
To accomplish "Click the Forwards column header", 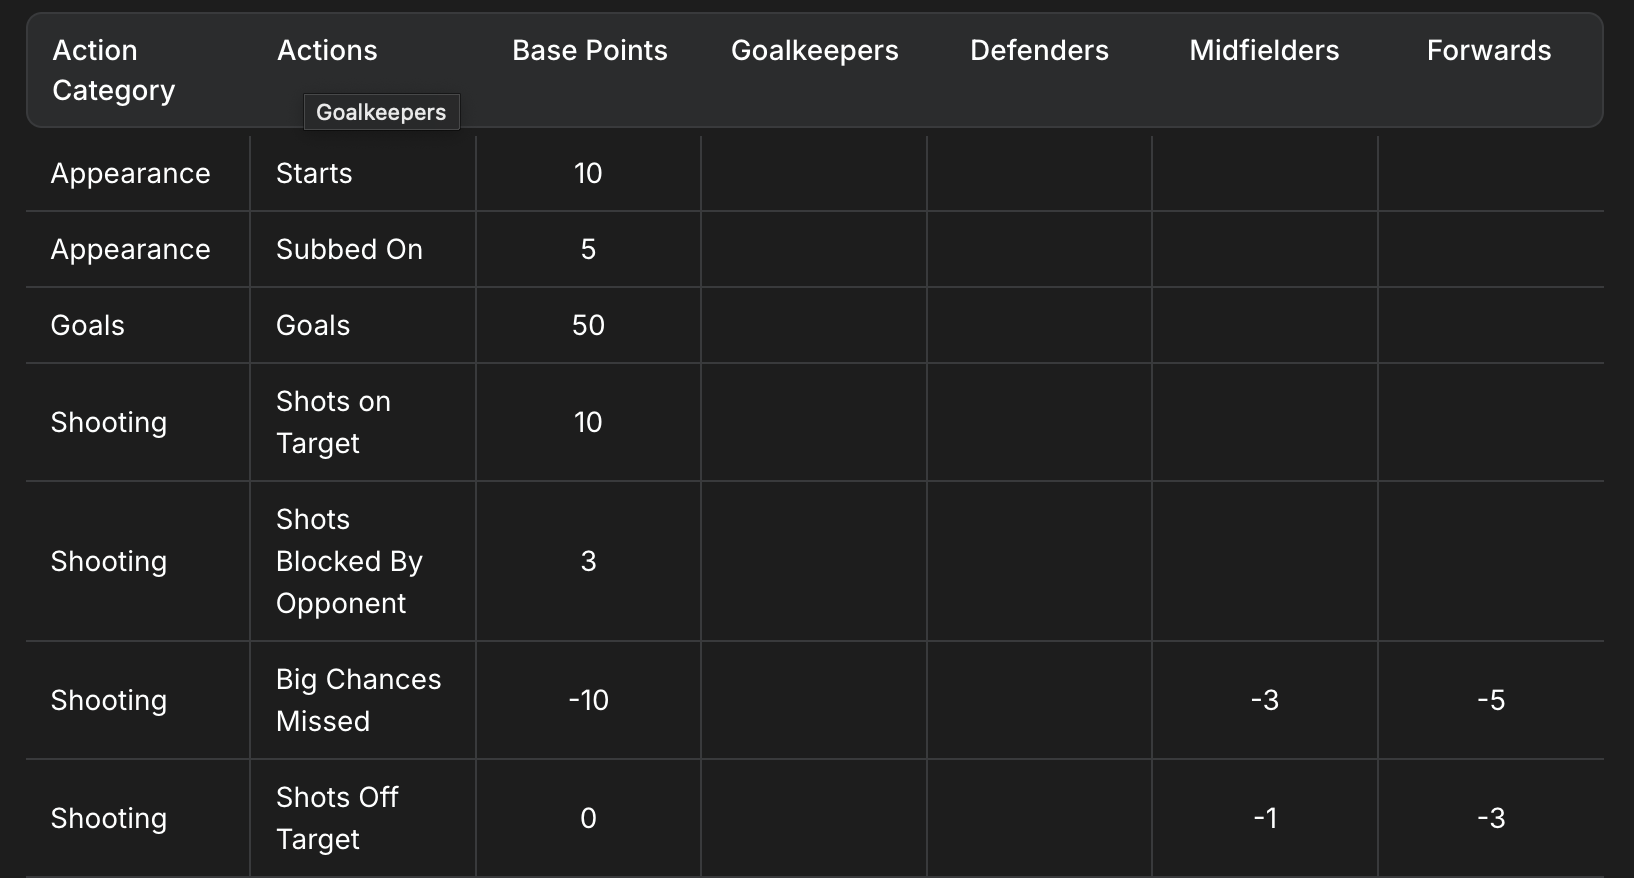I will [1488, 50].
